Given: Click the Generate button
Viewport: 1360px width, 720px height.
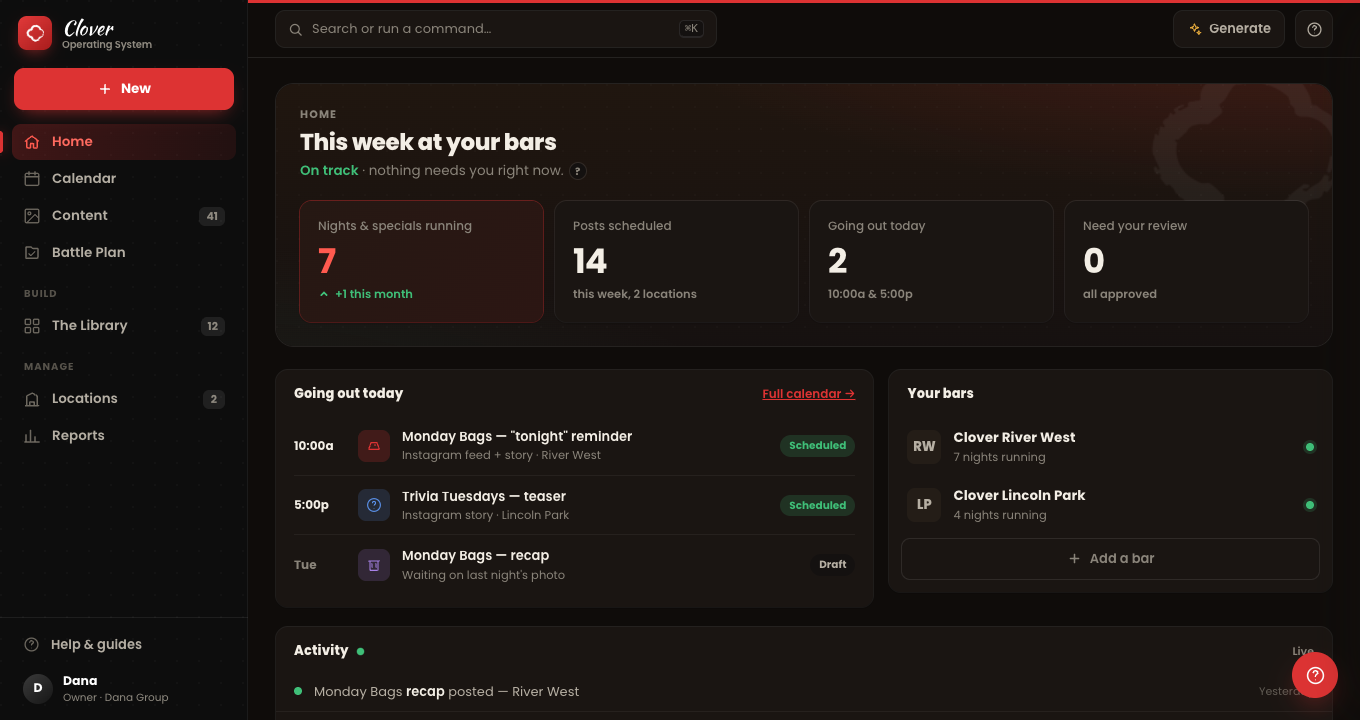Looking at the screenshot, I should tap(1229, 29).
